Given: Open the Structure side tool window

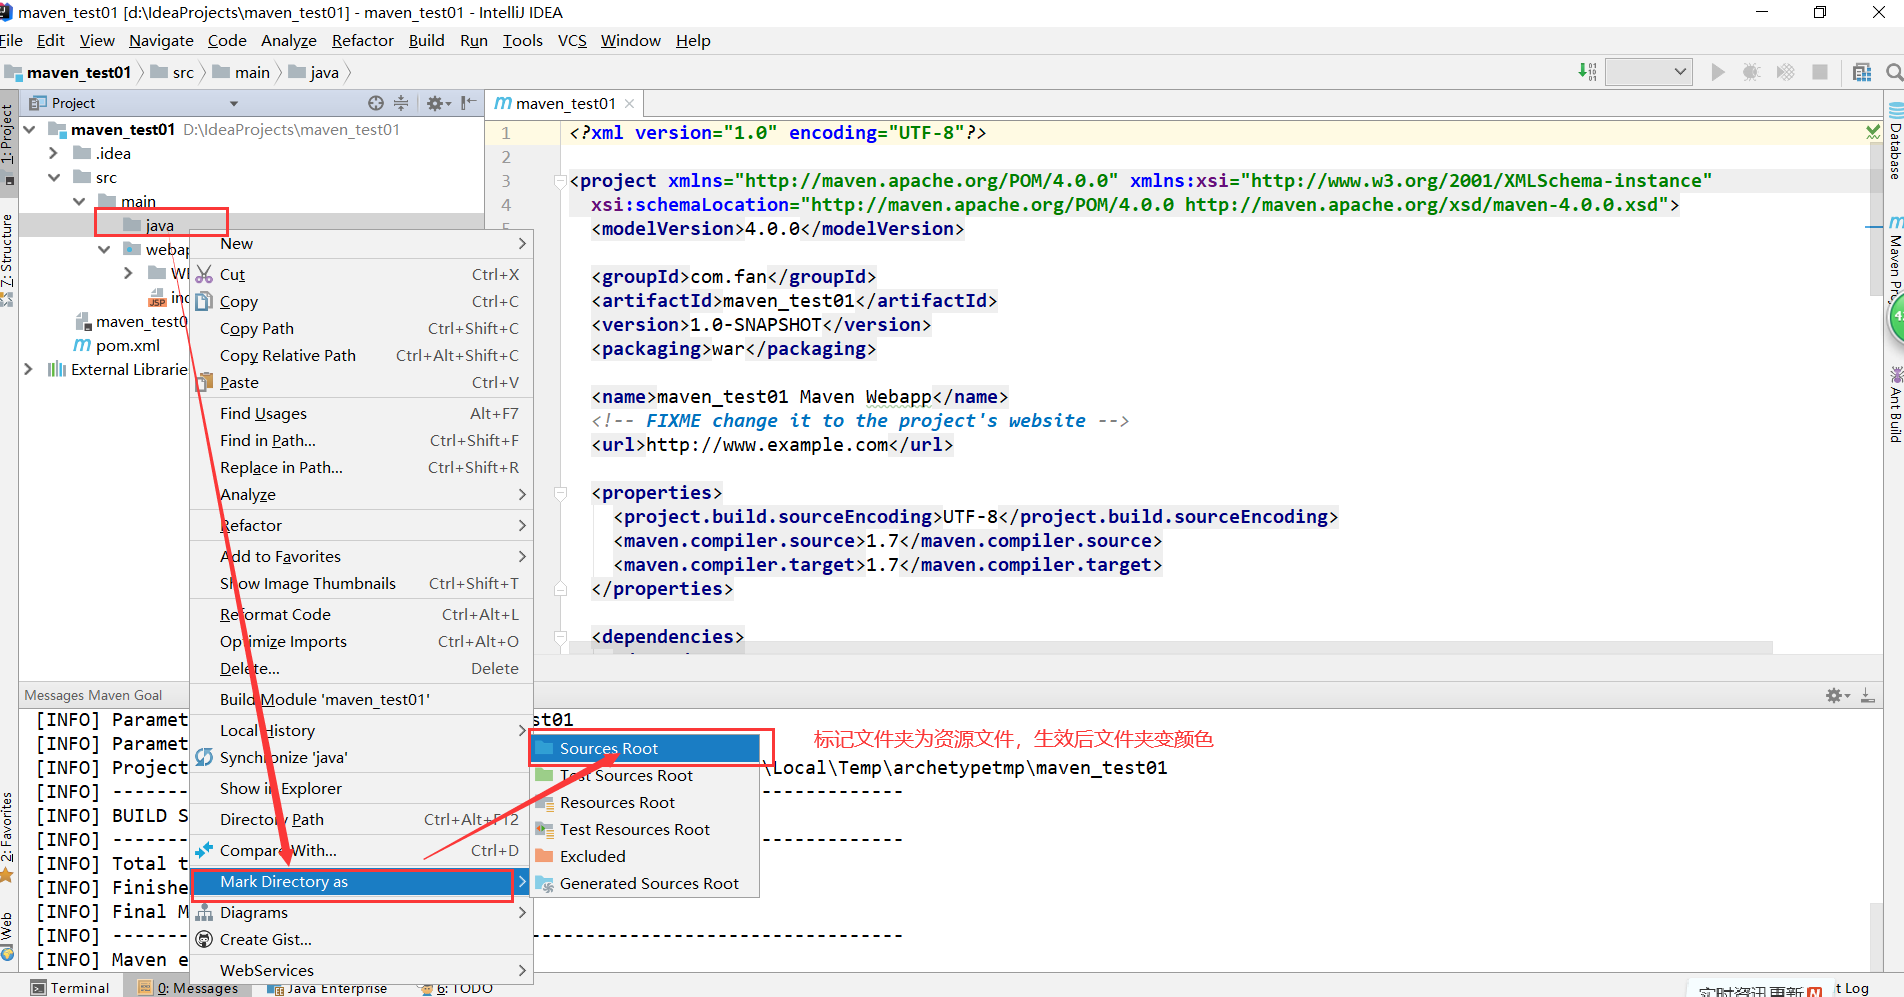Looking at the screenshot, I should (x=8, y=258).
